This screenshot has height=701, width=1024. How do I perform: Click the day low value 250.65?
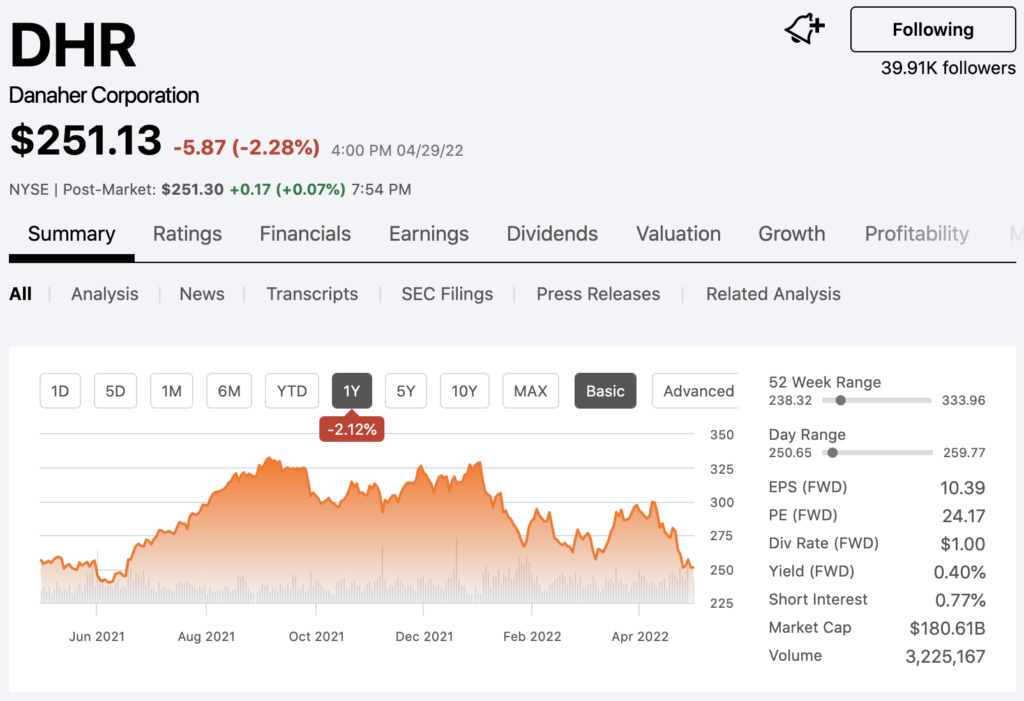click(790, 453)
